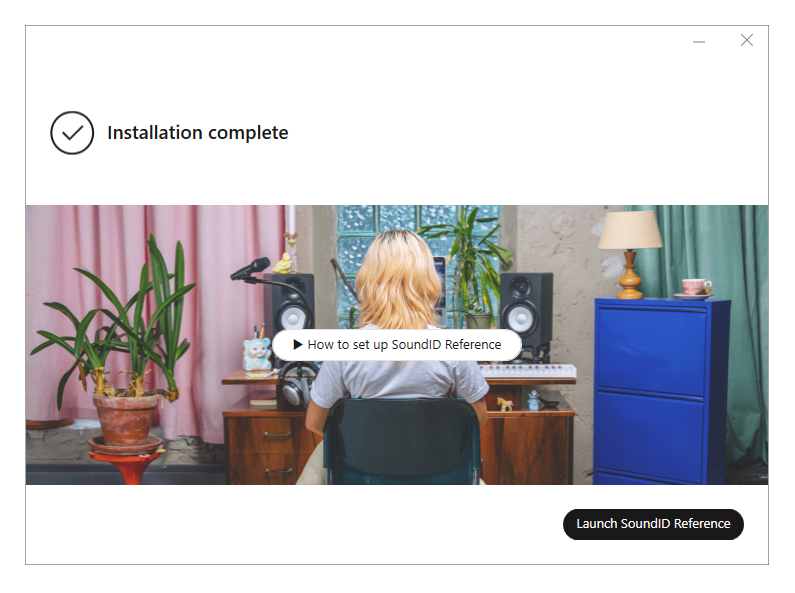The height and width of the screenshot is (593, 795).
Task: Click the microphone on the boom arm
Action: 250,269
